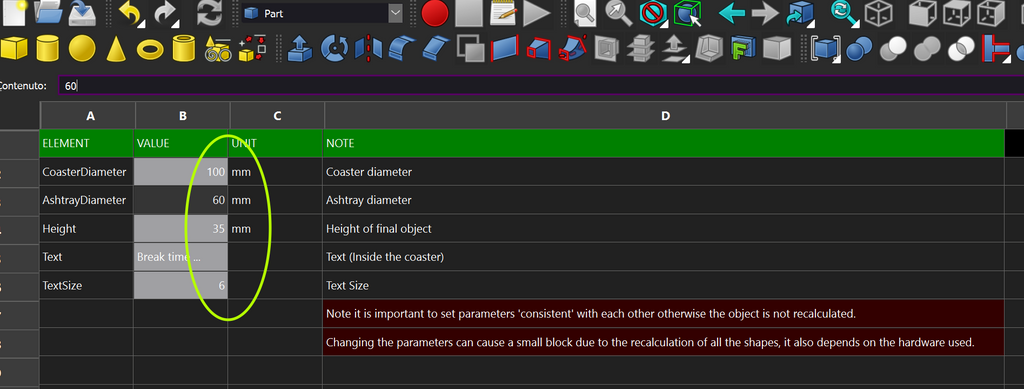Viewport: 1024px width, 389px height.
Task: Go back with the left arrow icon
Action: pos(731,13)
